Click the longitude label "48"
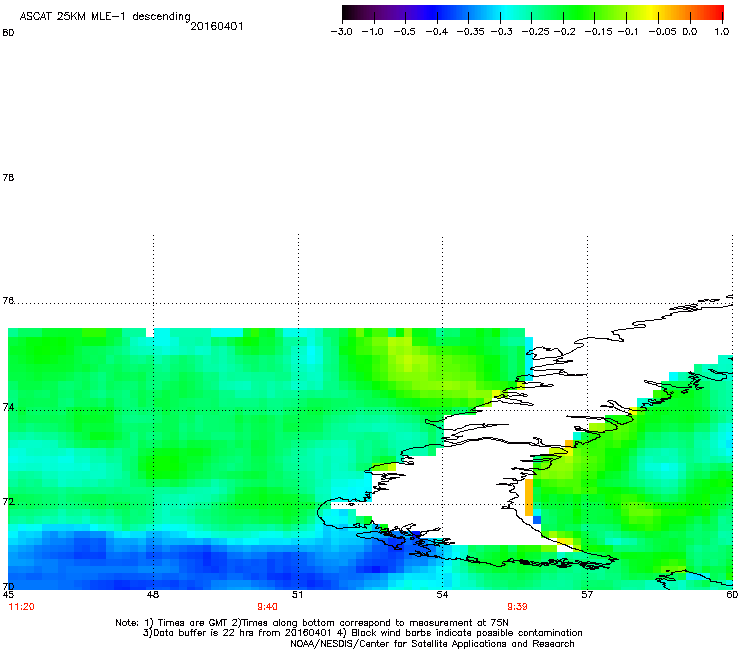The width and height of the screenshot is (740, 650). point(153,595)
